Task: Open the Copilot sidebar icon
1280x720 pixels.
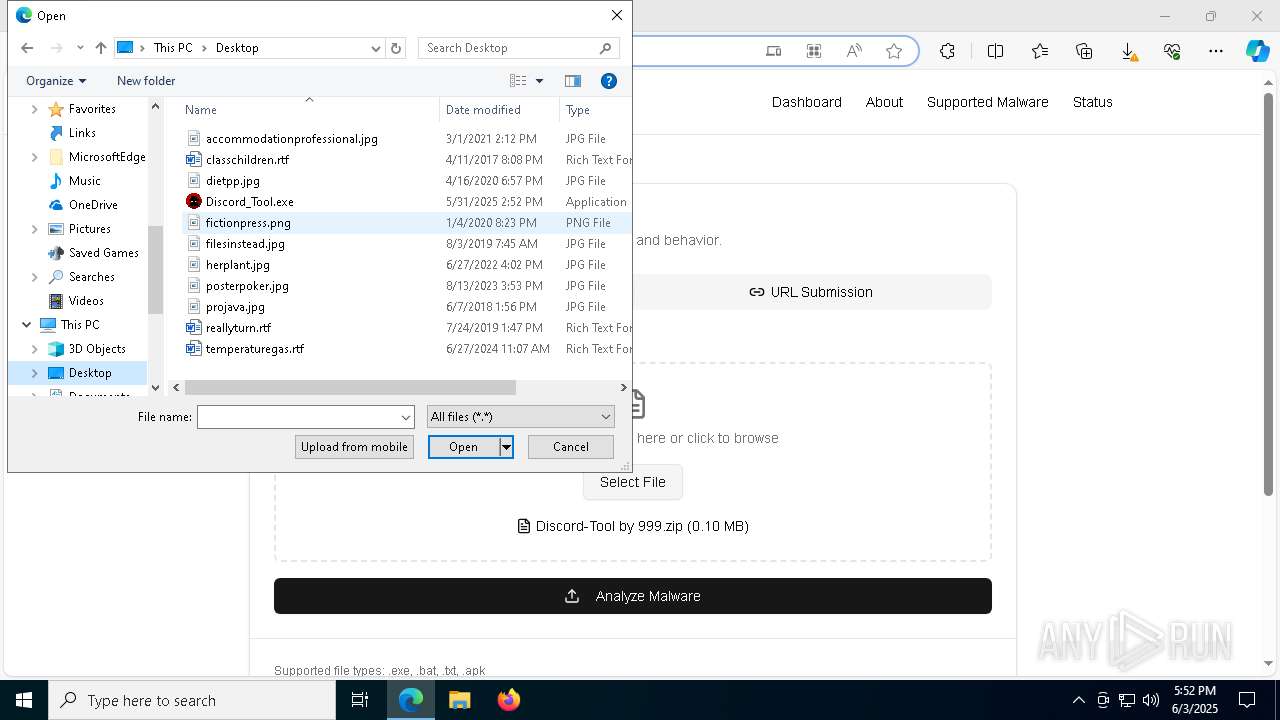Action: [x=1257, y=51]
